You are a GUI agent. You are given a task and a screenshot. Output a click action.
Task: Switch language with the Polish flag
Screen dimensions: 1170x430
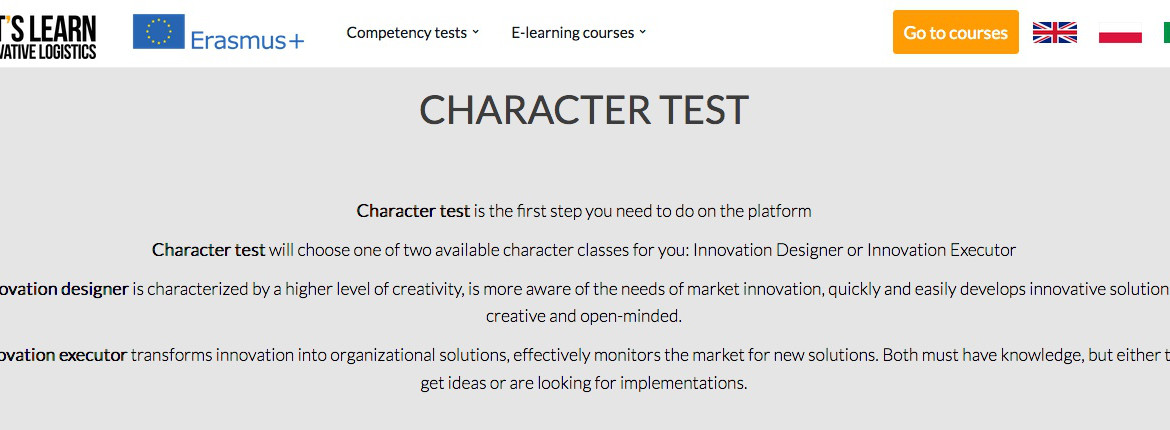pos(1120,32)
